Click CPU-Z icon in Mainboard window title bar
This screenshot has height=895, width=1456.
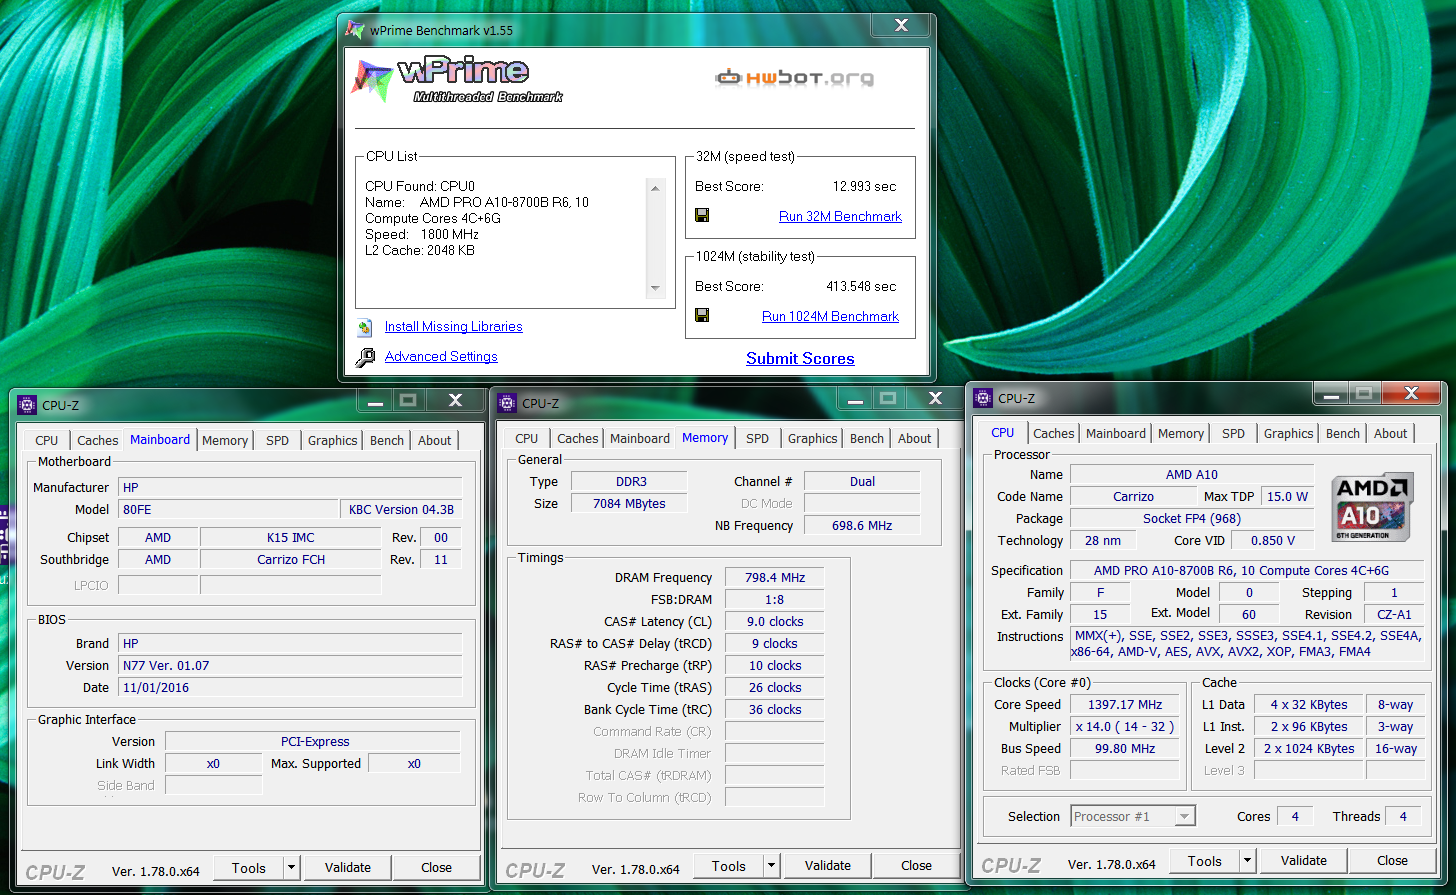27,405
